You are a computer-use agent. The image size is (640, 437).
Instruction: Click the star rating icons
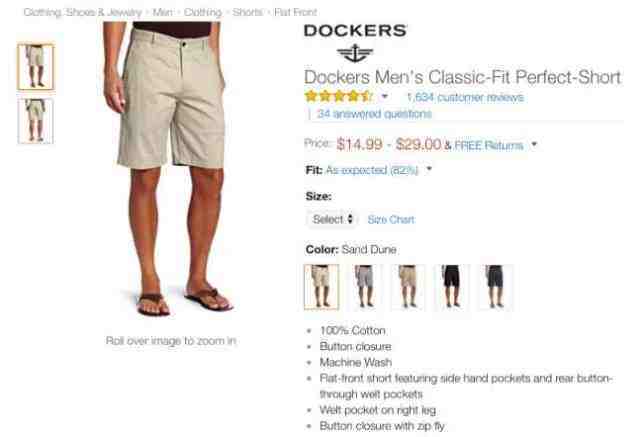pos(338,97)
